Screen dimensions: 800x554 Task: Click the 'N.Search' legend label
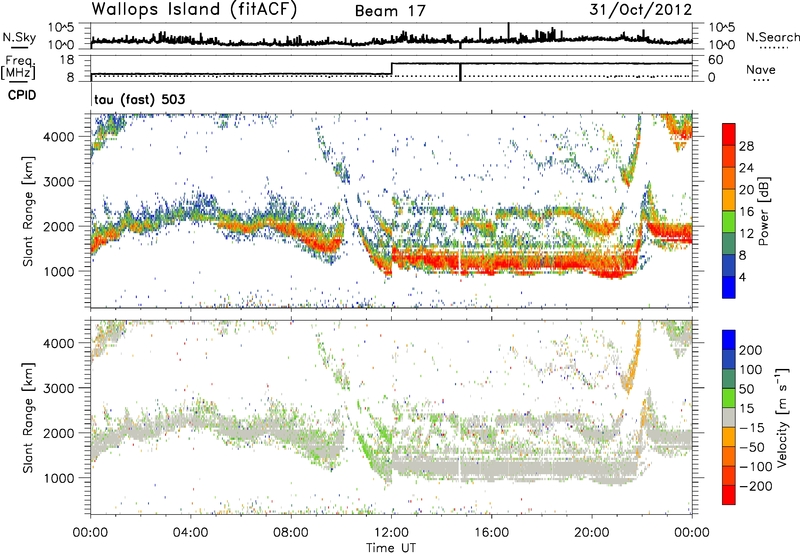(x=772, y=37)
